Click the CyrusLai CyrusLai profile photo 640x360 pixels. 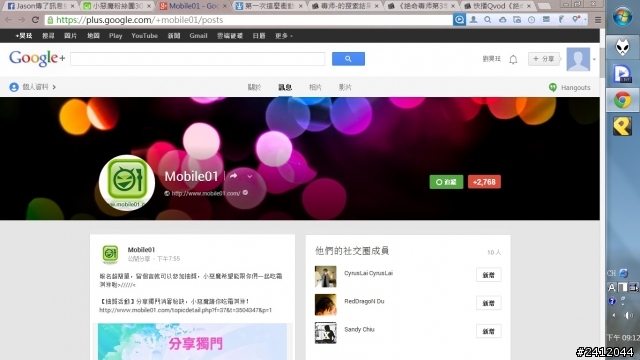point(326,276)
